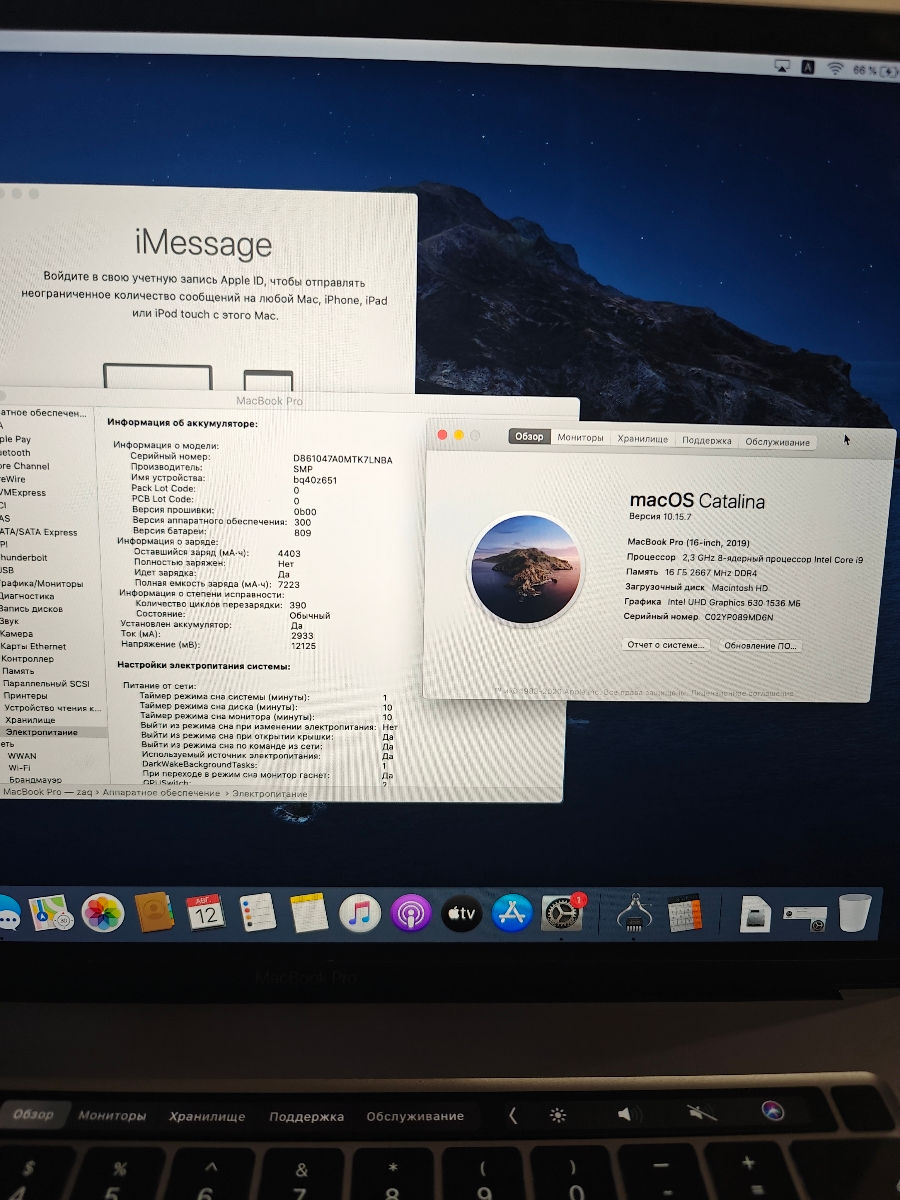Click cycle count value 390
This screenshot has height=1200, width=900.
(298, 605)
